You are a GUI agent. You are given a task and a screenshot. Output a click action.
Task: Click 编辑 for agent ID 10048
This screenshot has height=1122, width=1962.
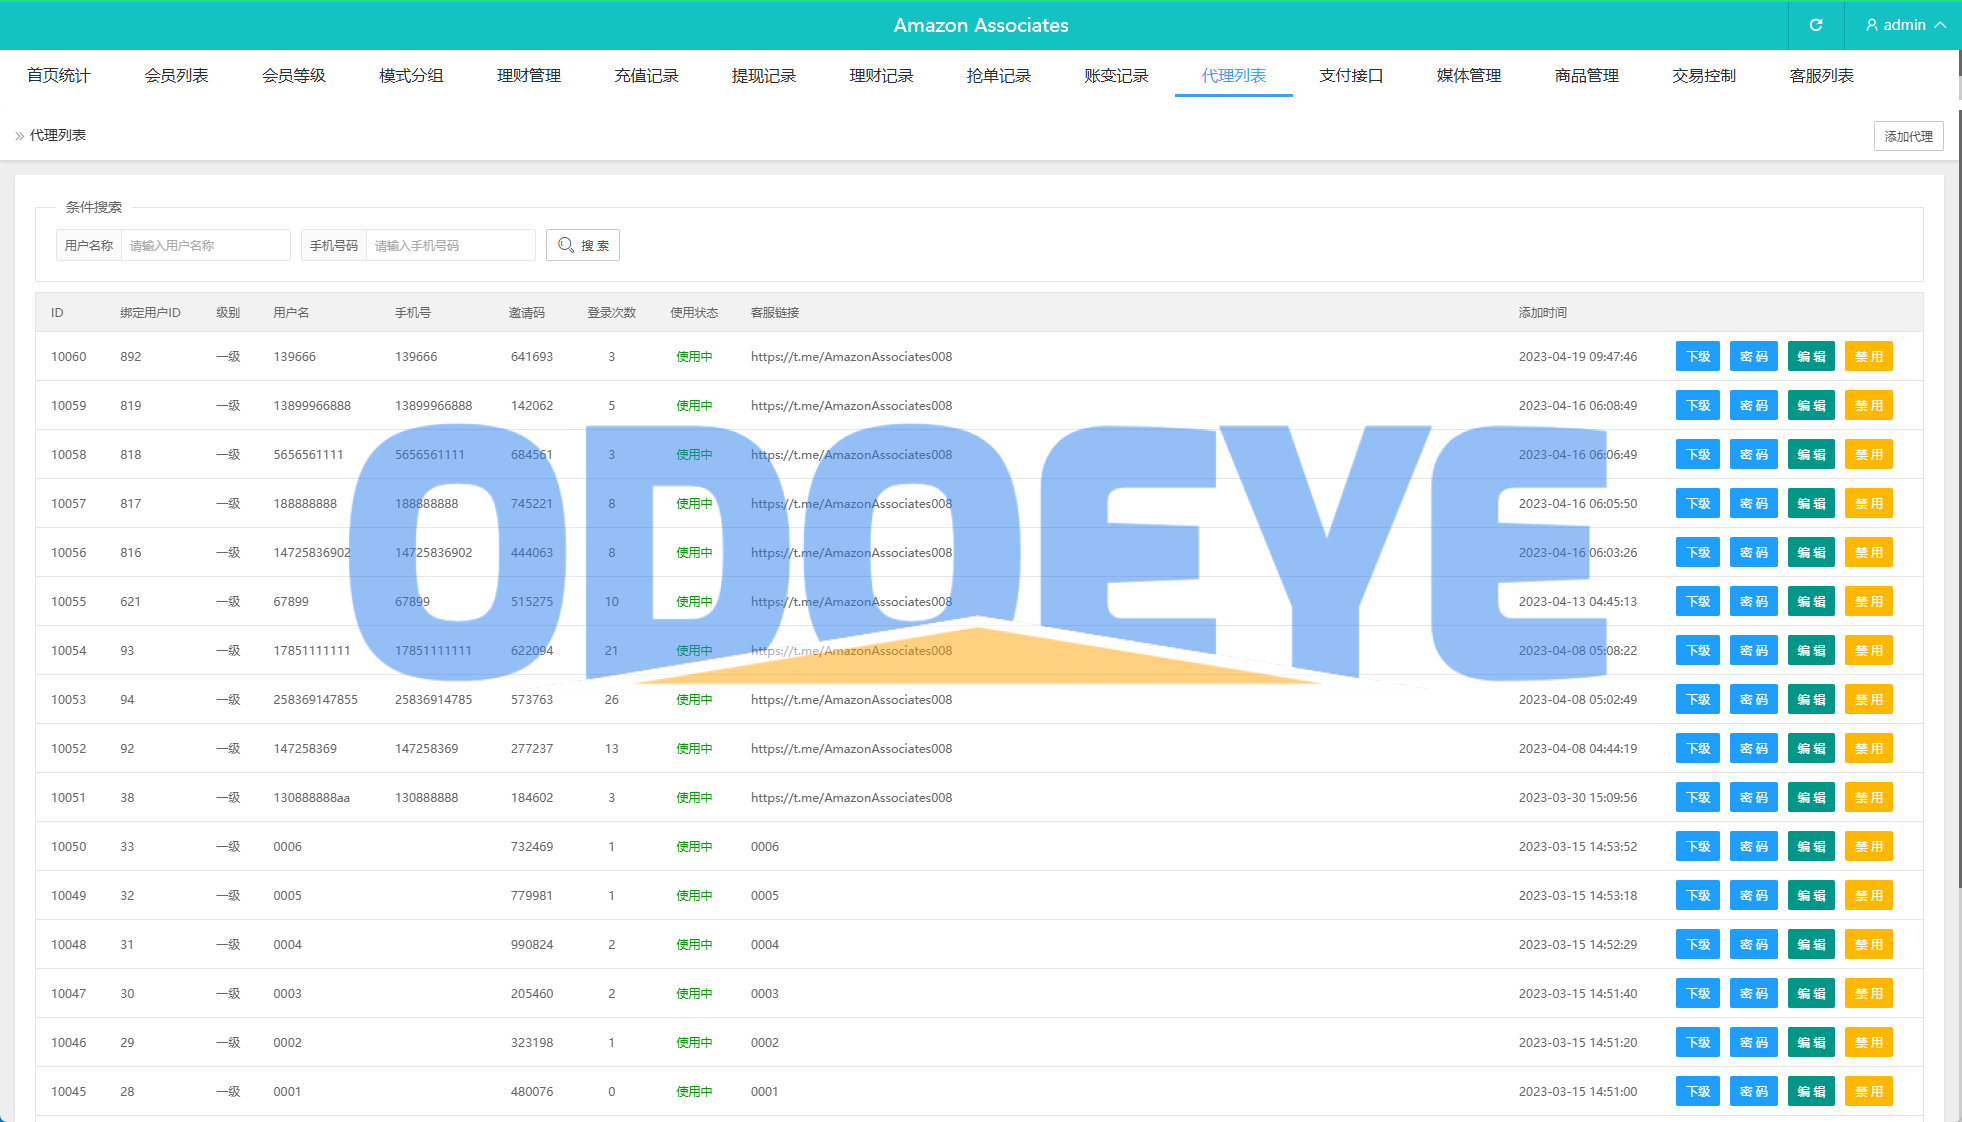[1810, 945]
